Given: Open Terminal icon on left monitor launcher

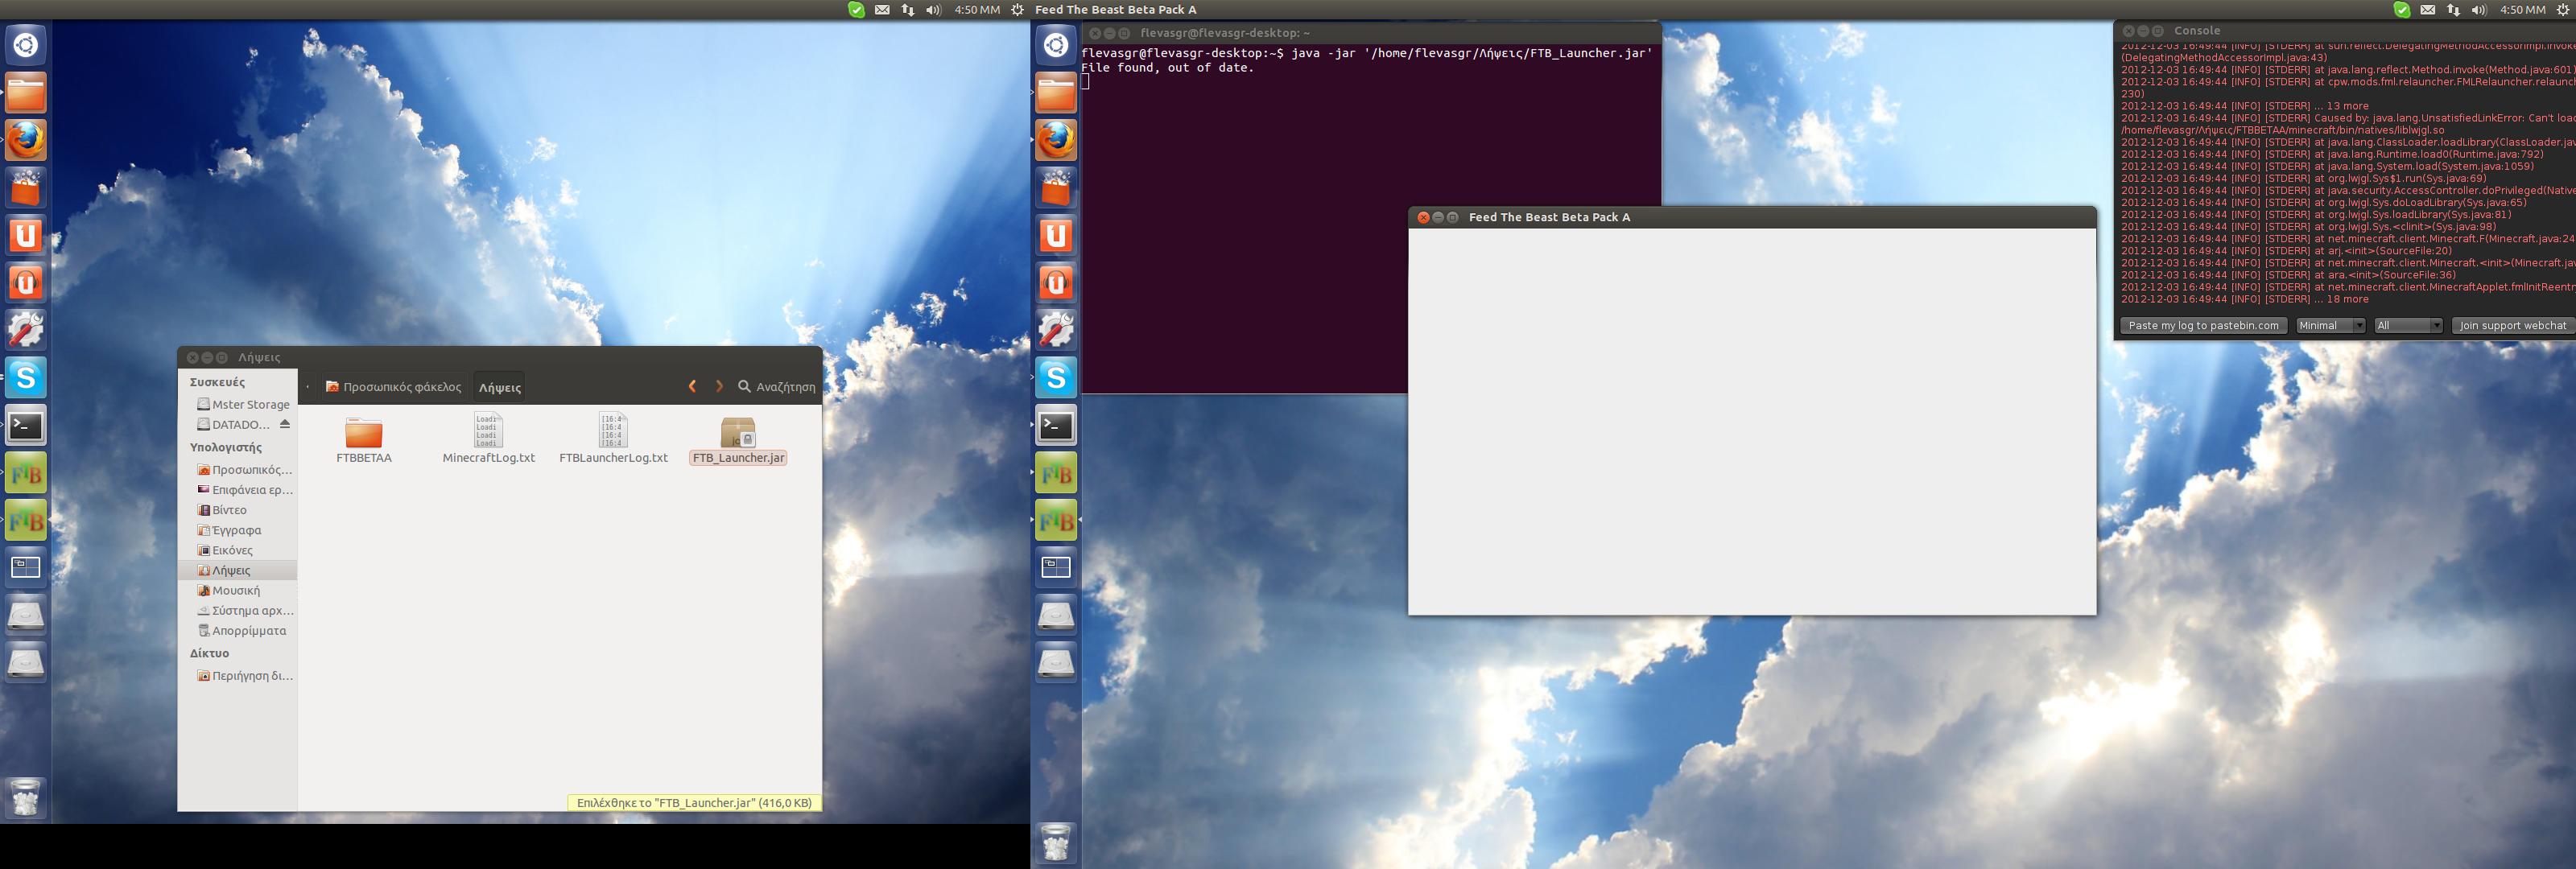Looking at the screenshot, I should point(26,425).
